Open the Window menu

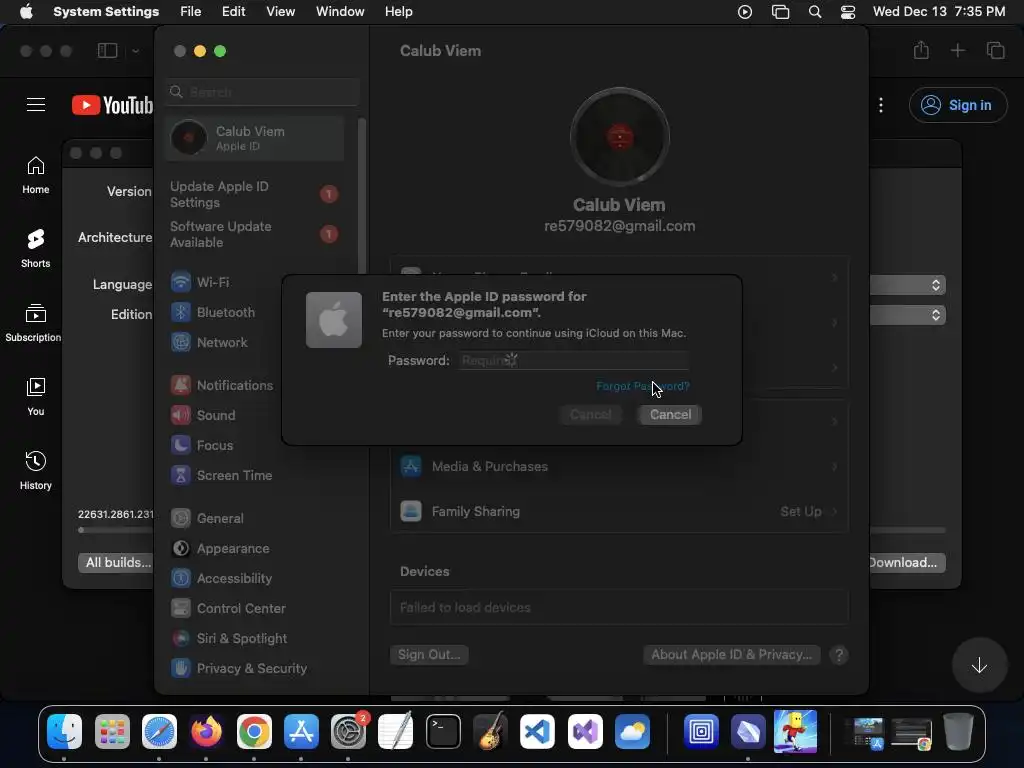tap(340, 12)
